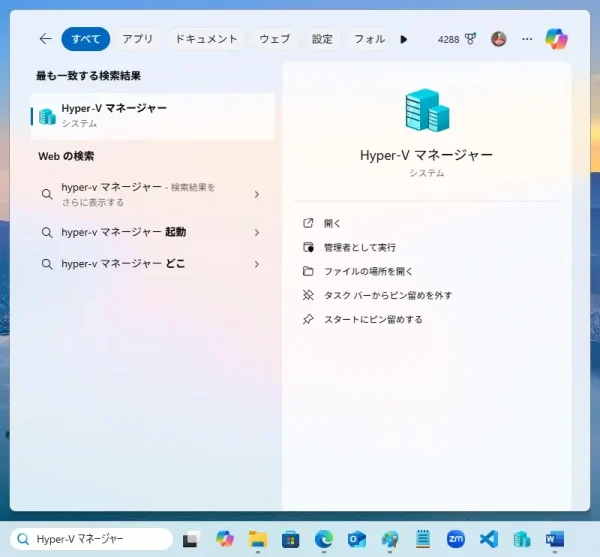Open Zoom from the taskbar

(456, 539)
